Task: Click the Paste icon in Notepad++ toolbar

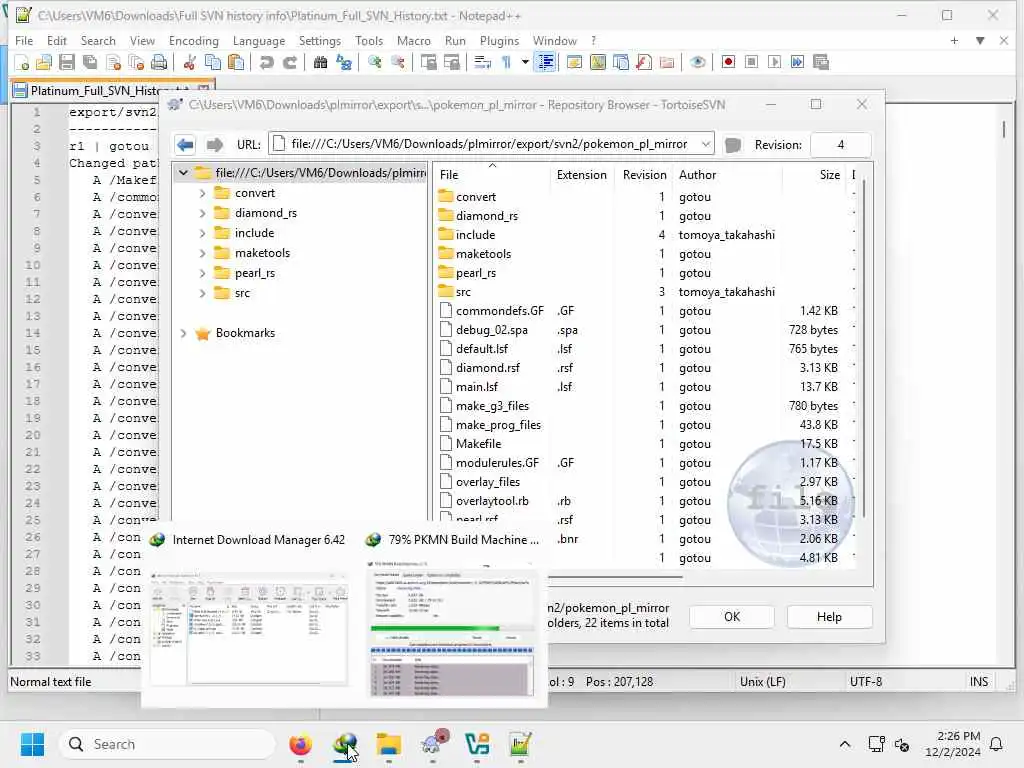Action: point(236,62)
